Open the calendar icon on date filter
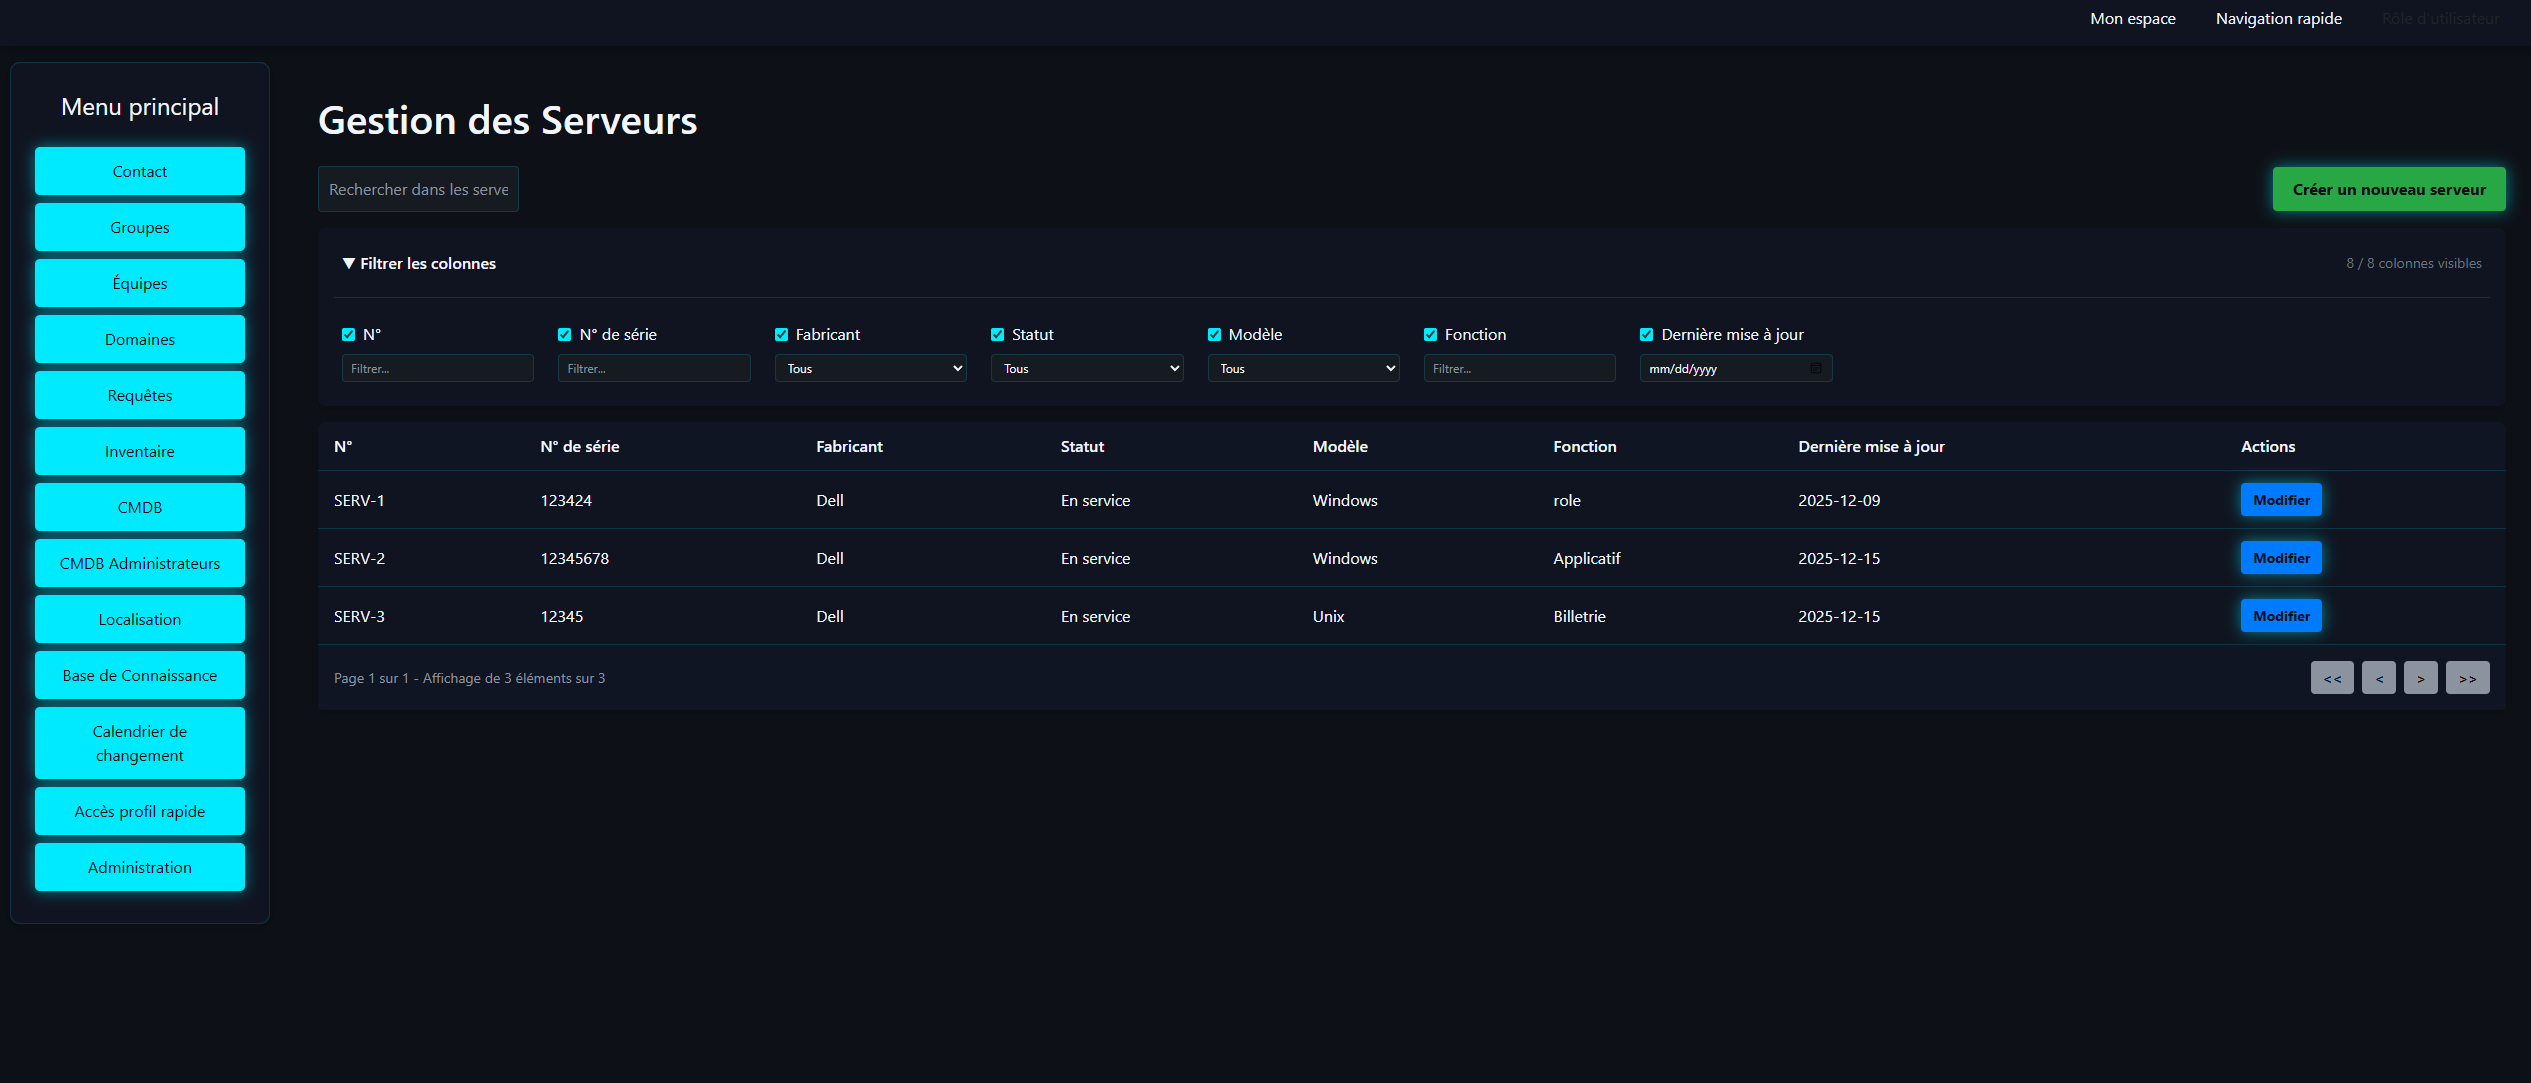The image size is (2531, 1083). (x=1816, y=368)
